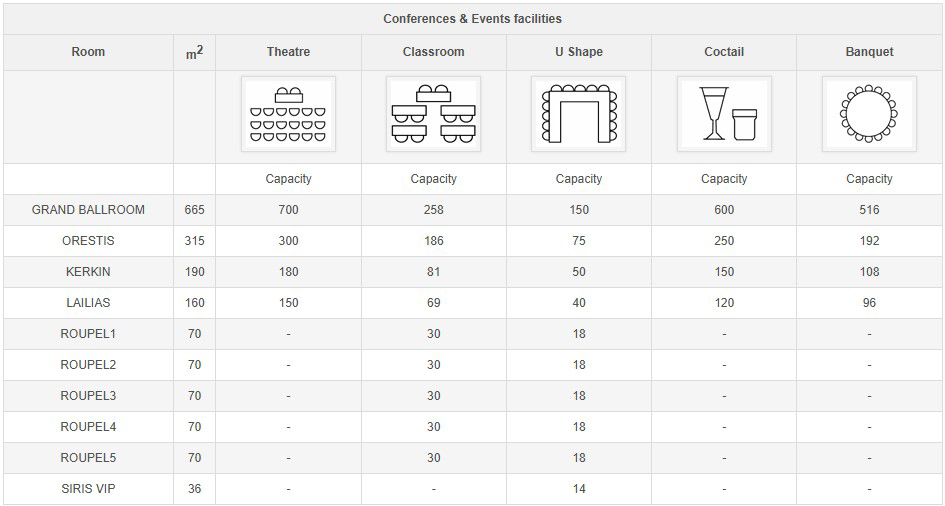Click the Conferences & Events facilities title

pyautogui.click(x=472, y=19)
